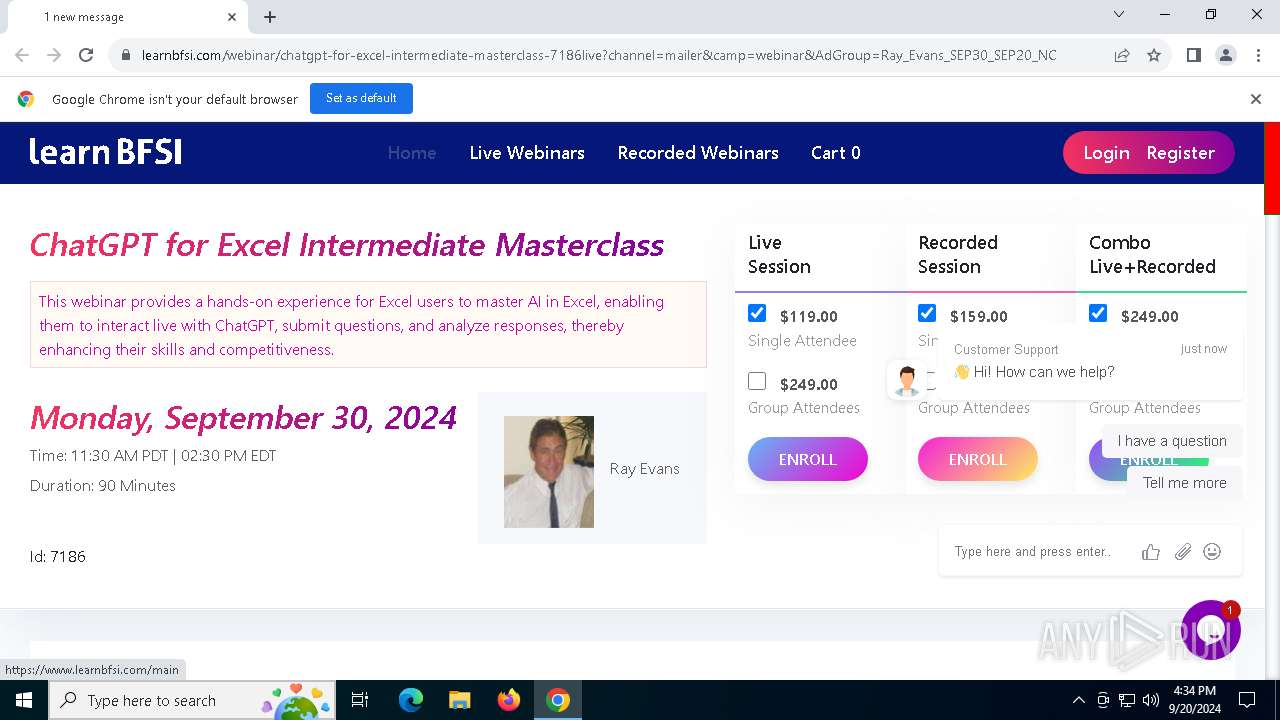This screenshot has height=720, width=1280.
Task: Dismiss the default browser notification bar
Action: (x=1256, y=99)
